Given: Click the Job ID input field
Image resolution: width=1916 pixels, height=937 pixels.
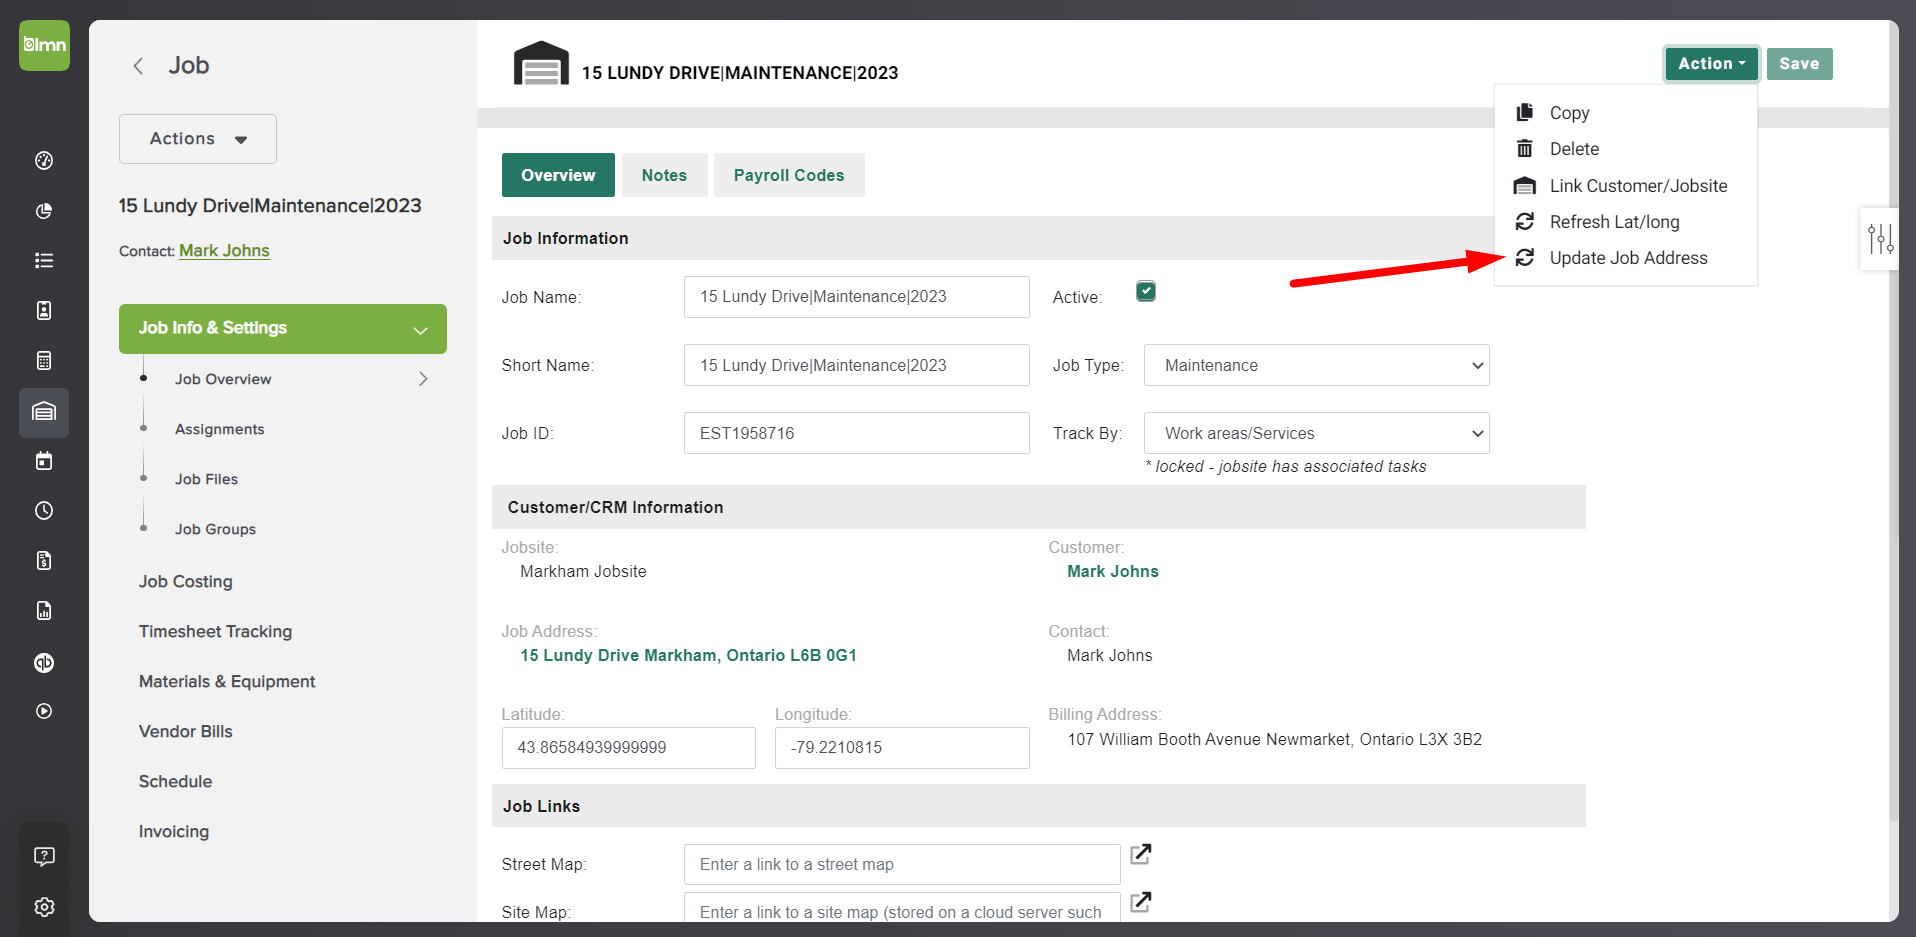Looking at the screenshot, I should 857,433.
